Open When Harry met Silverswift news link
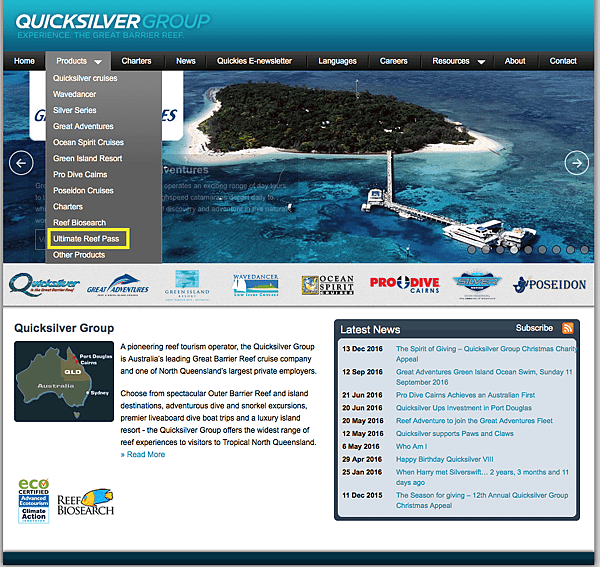This screenshot has height=567, width=600. coord(482,477)
